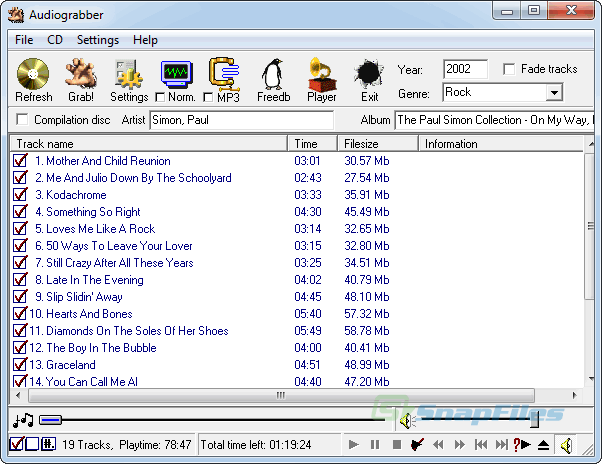Sort by the Time column header
This screenshot has width=602, height=464.
click(313, 144)
